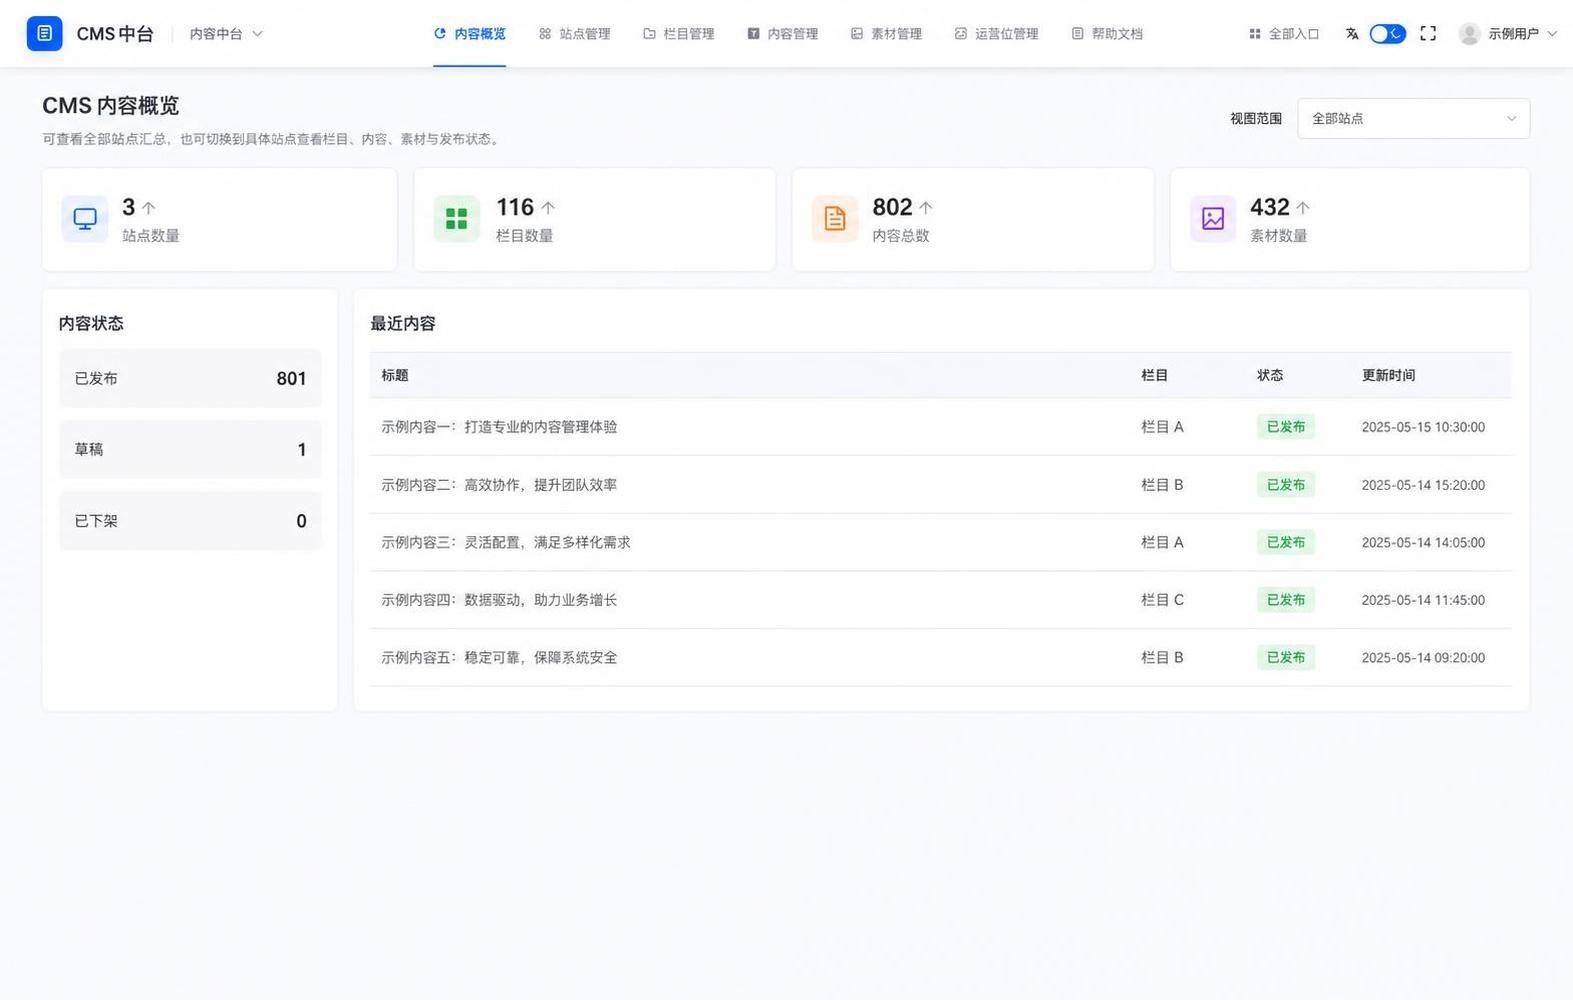This screenshot has width=1573, height=1000.
Task: Click the 栏目 column header
Action: coord(1154,375)
